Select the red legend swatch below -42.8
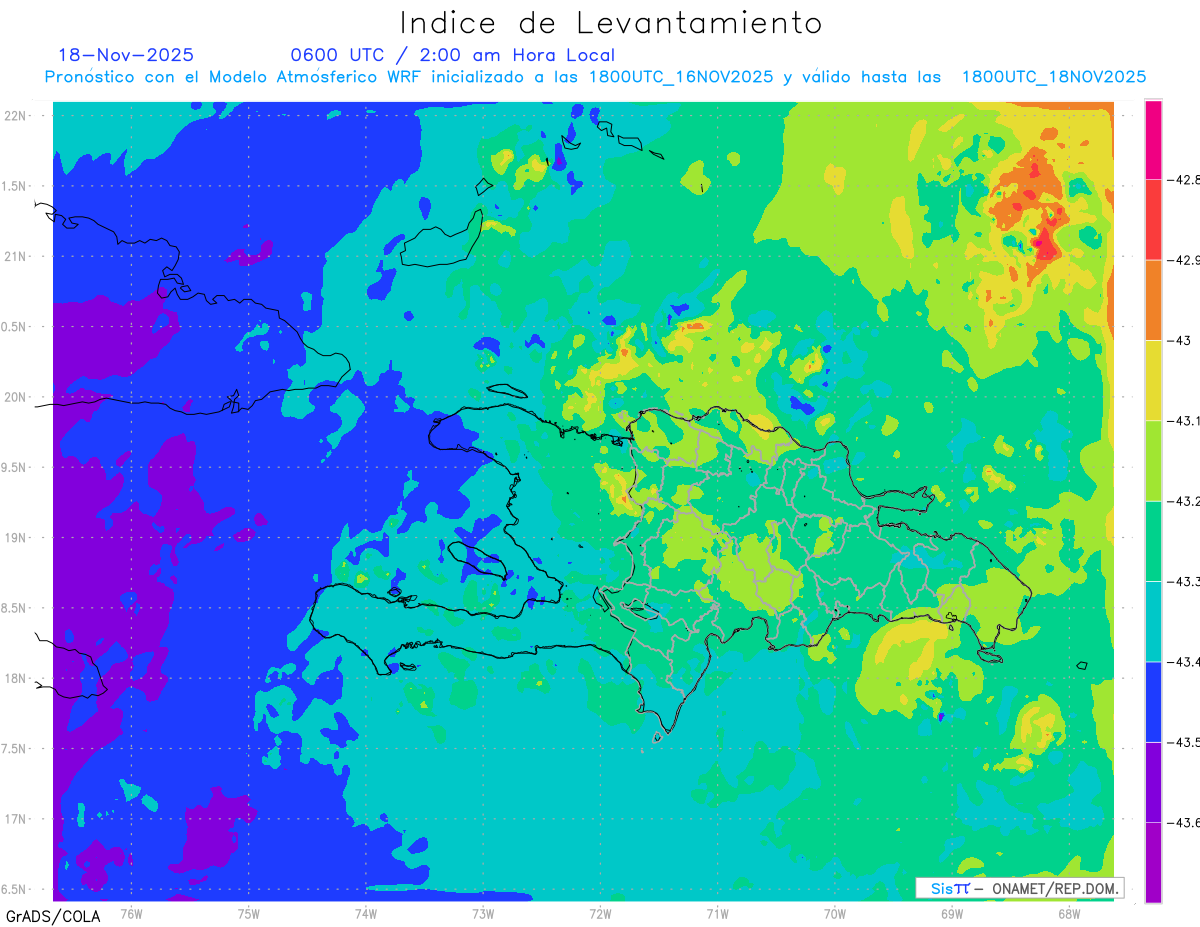 1153,220
